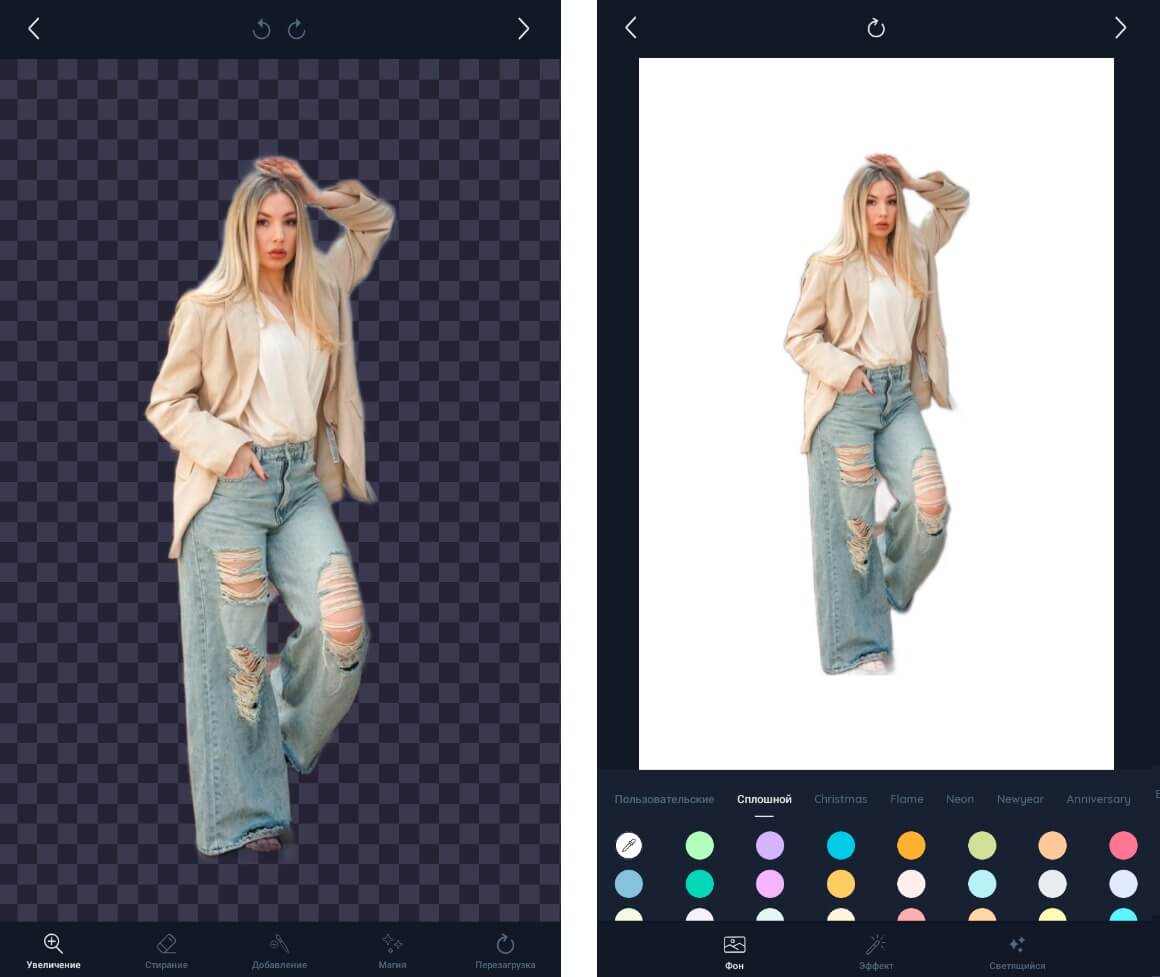The image size is (1160, 977).
Task: Select the Увеличение zoom tool
Action: 53,951
